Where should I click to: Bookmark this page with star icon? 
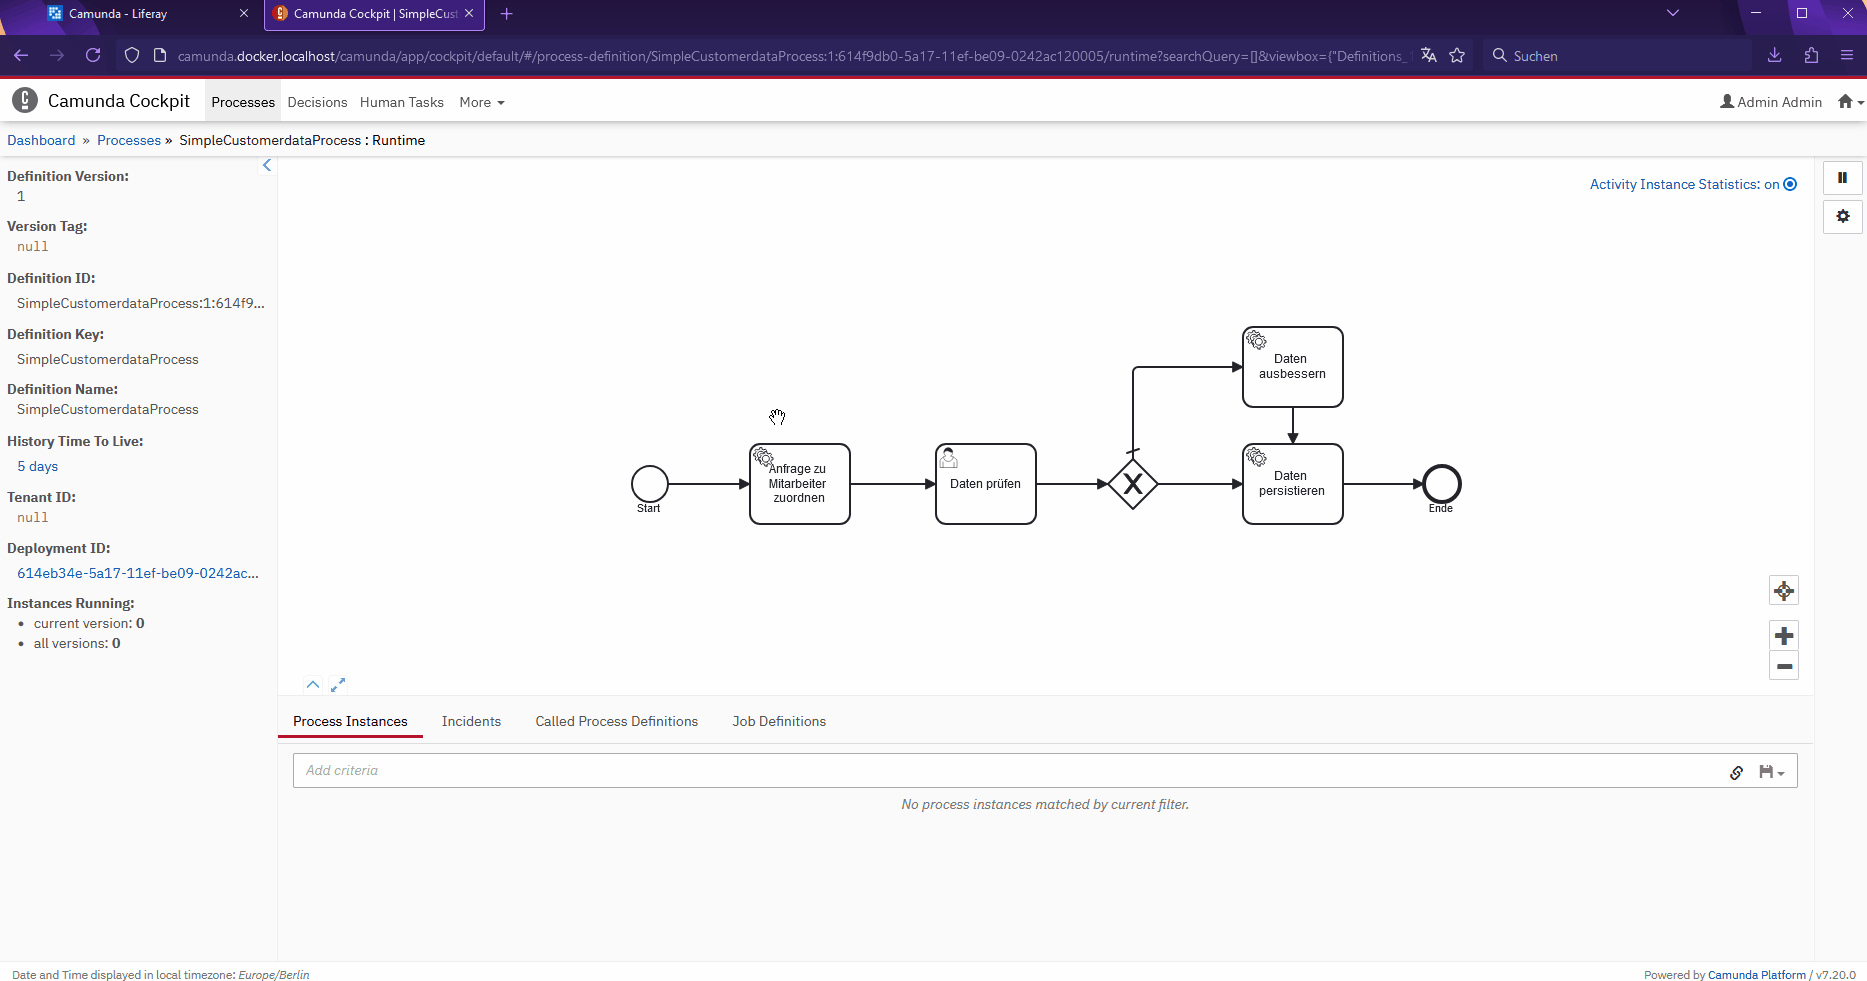(1457, 56)
